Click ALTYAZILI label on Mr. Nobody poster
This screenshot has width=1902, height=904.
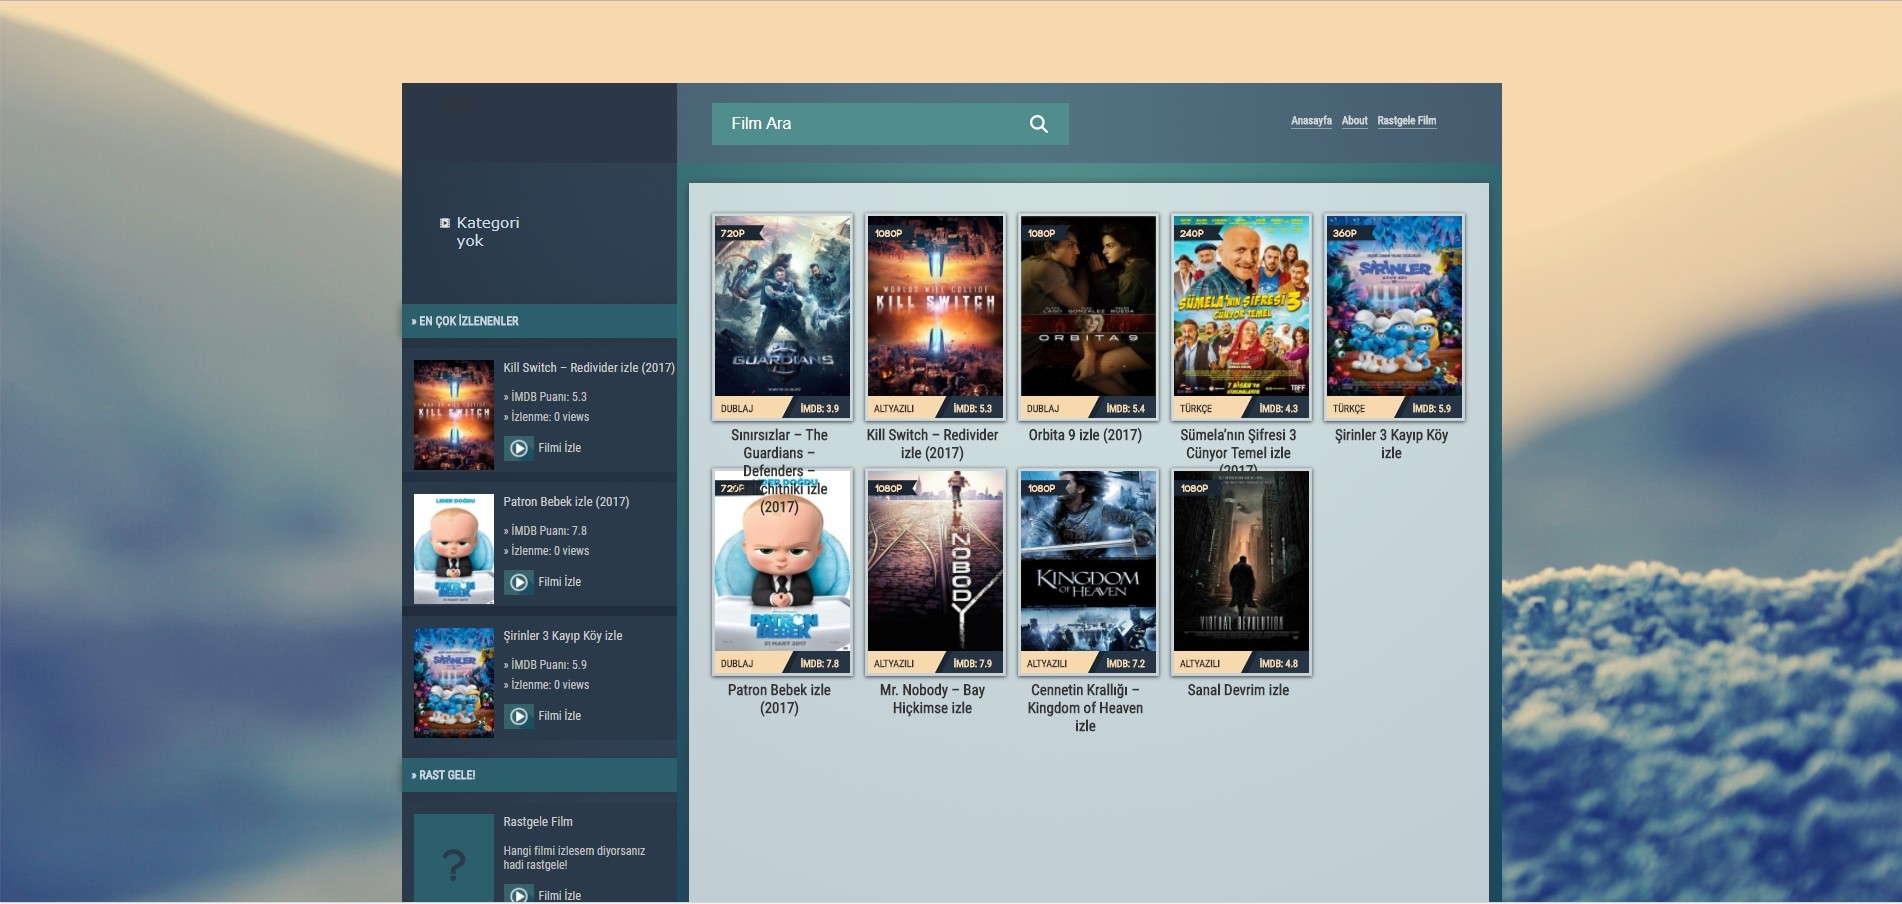click(894, 664)
